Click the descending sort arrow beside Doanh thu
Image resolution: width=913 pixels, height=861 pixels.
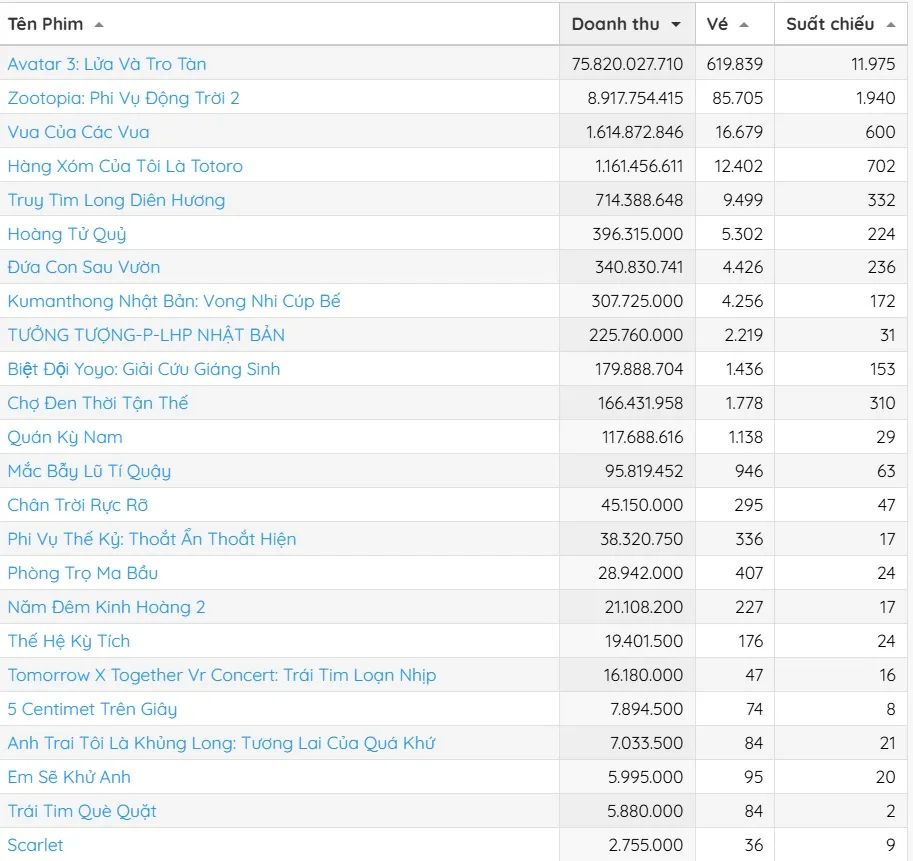tap(676, 24)
